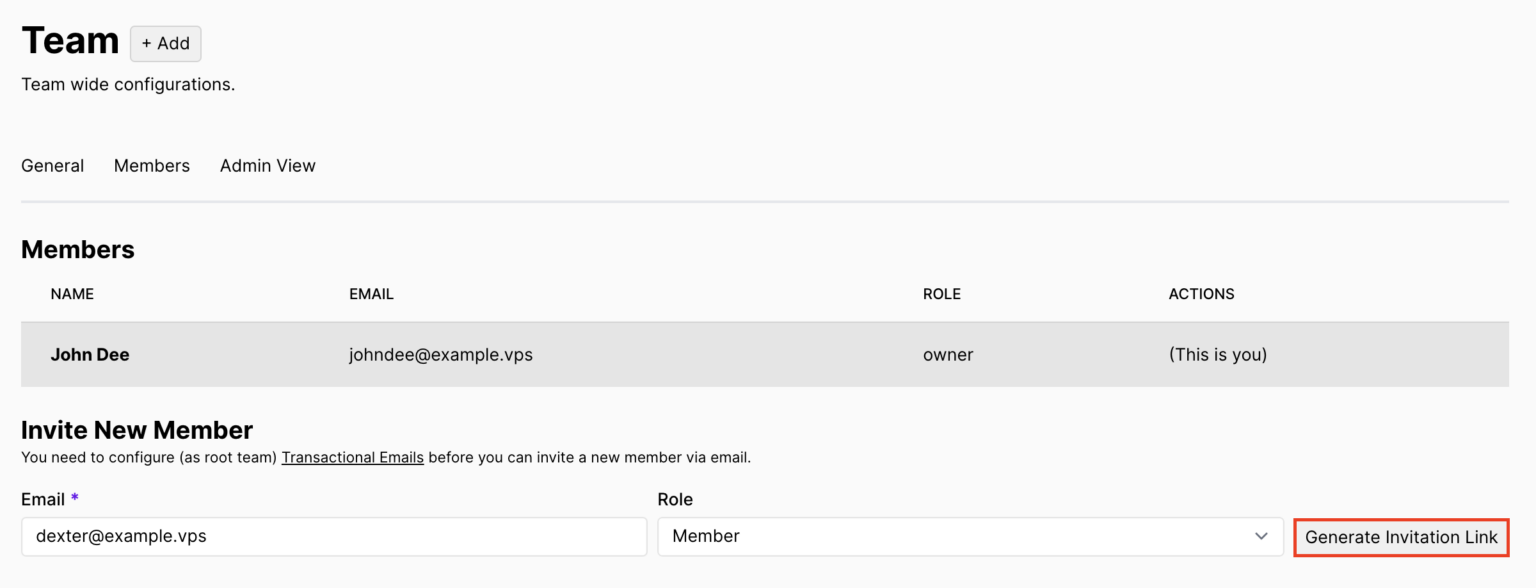Switch to the General tab

tap(52, 165)
